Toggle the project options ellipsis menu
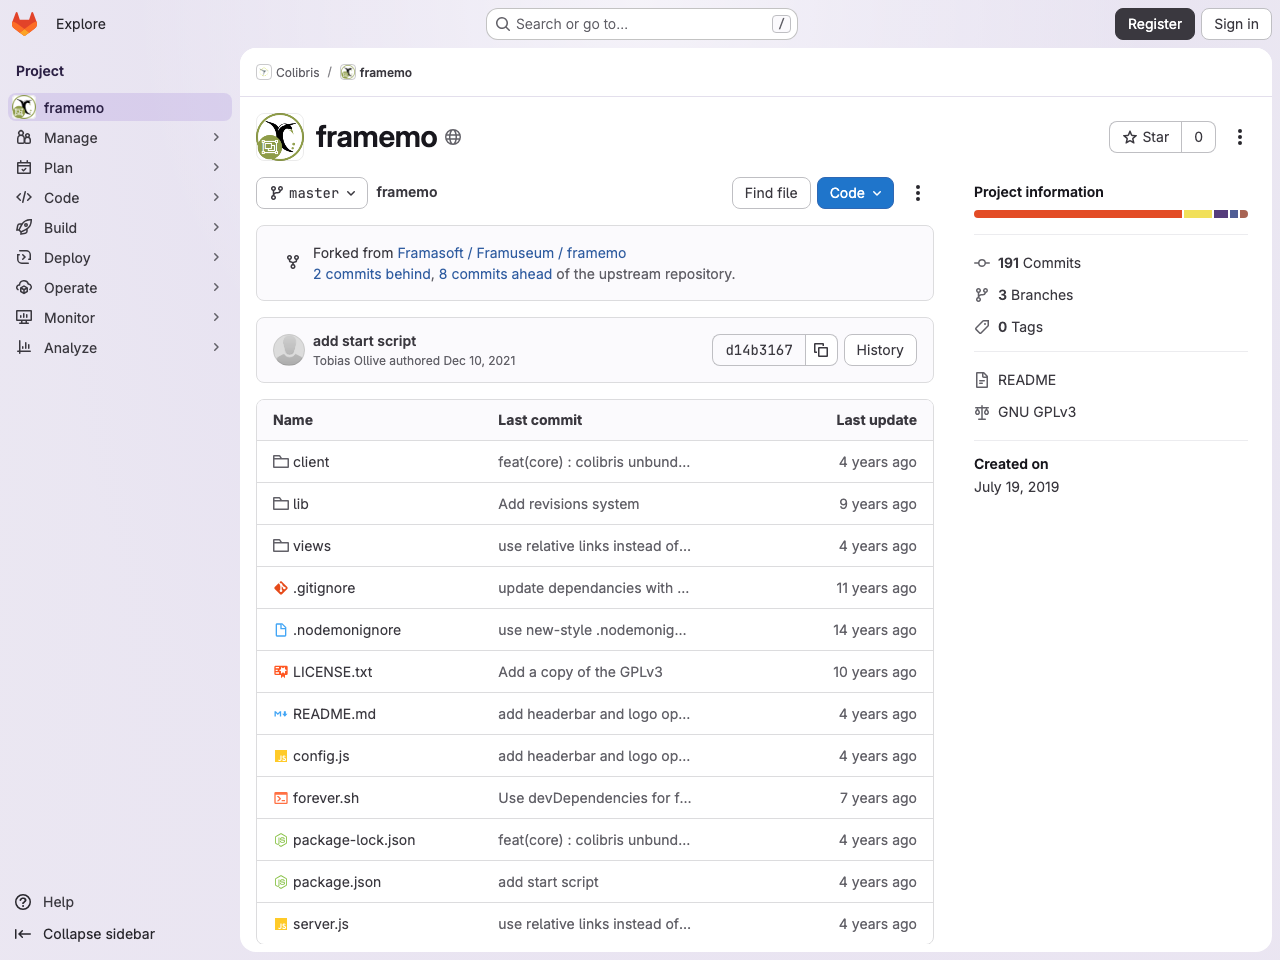 pos(1239,137)
